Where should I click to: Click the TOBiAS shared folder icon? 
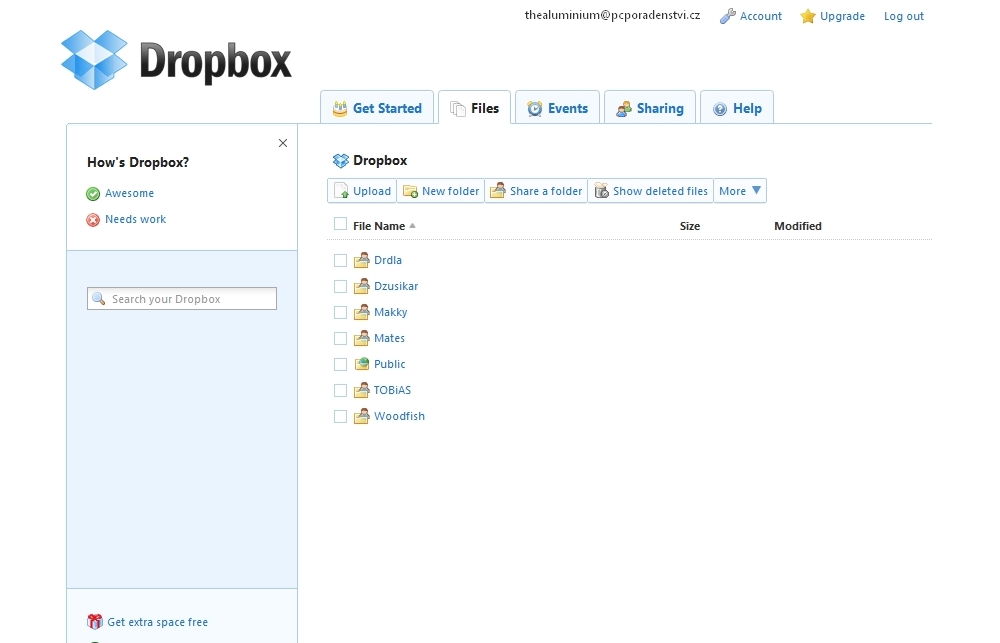(362, 390)
